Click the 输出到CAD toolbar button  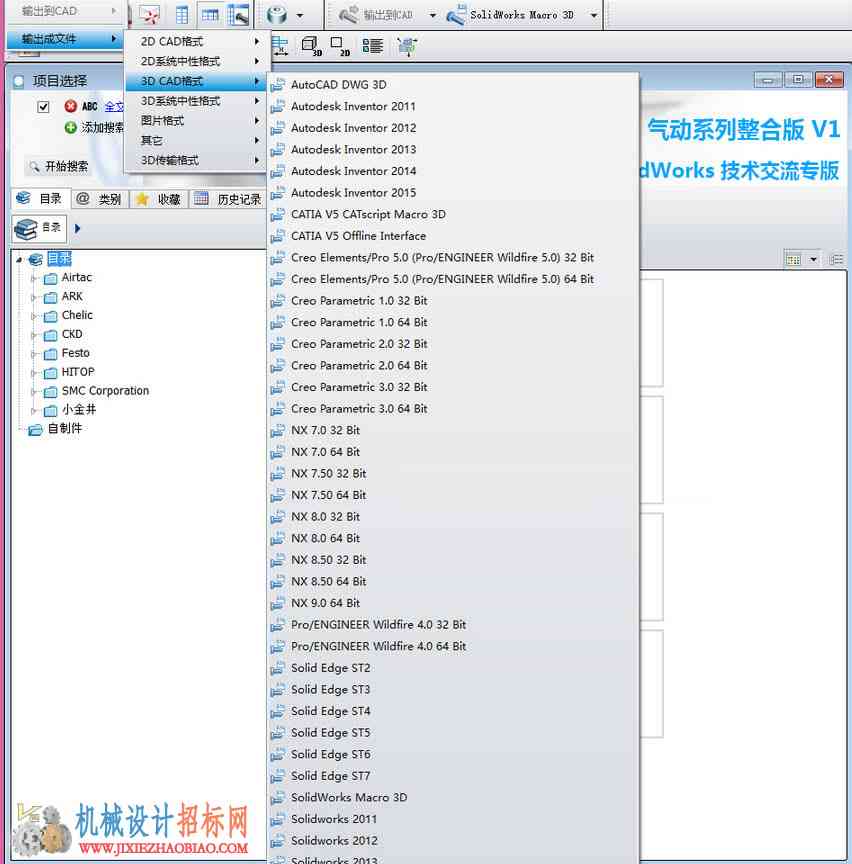click(377, 15)
